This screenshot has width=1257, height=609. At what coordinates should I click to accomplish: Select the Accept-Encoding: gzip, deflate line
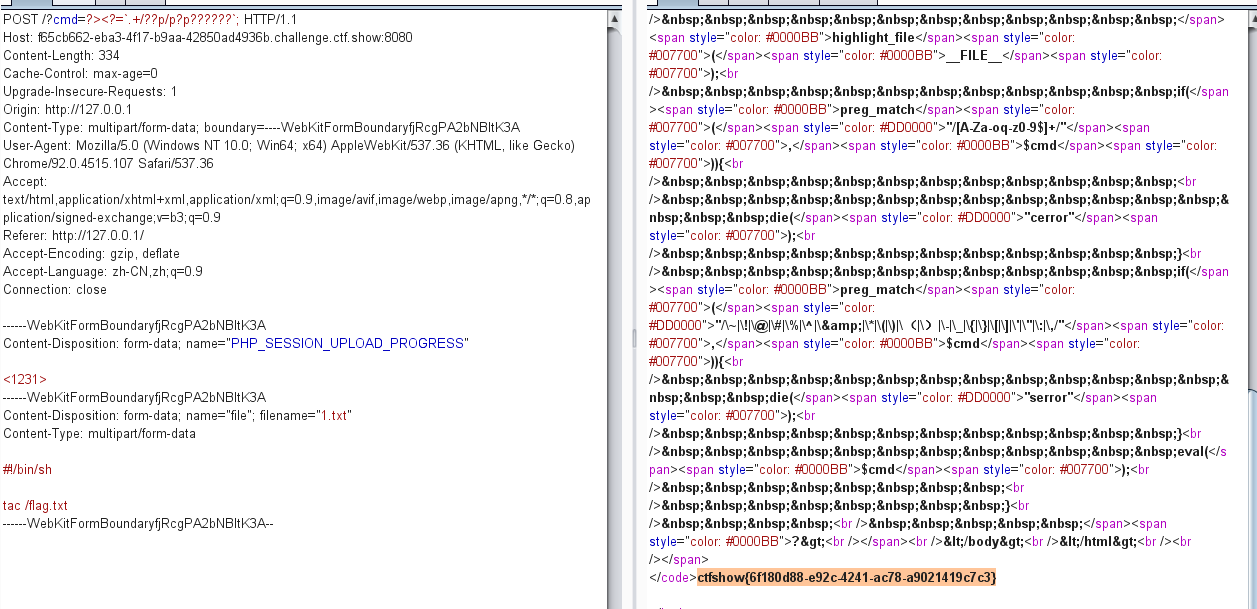tap(91, 253)
